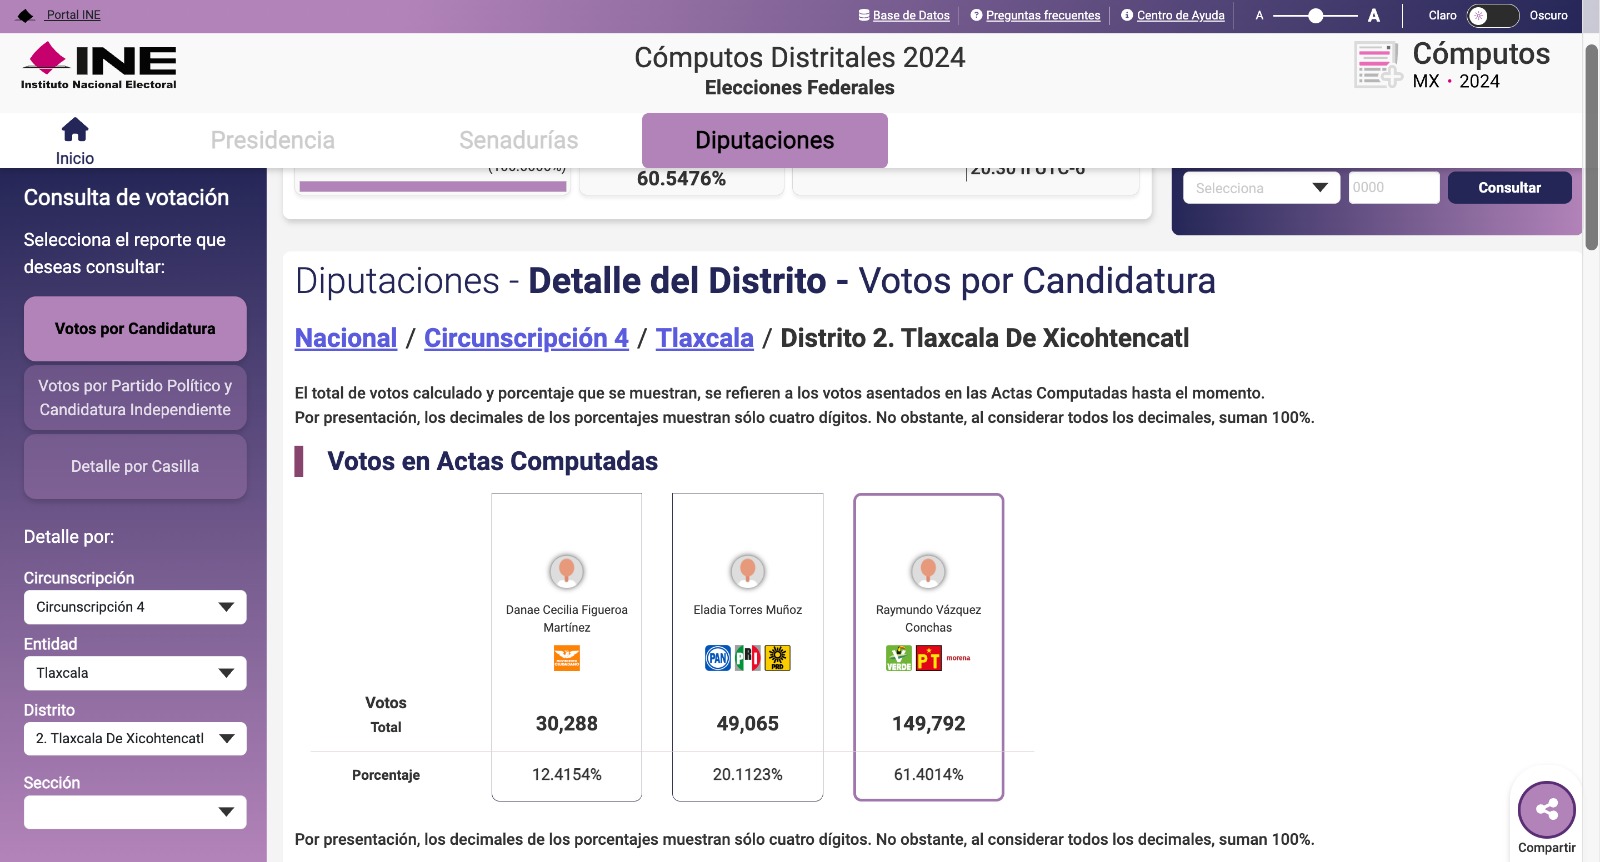Click the 0000 casilla input field
The image size is (1600, 862).
tap(1393, 188)
